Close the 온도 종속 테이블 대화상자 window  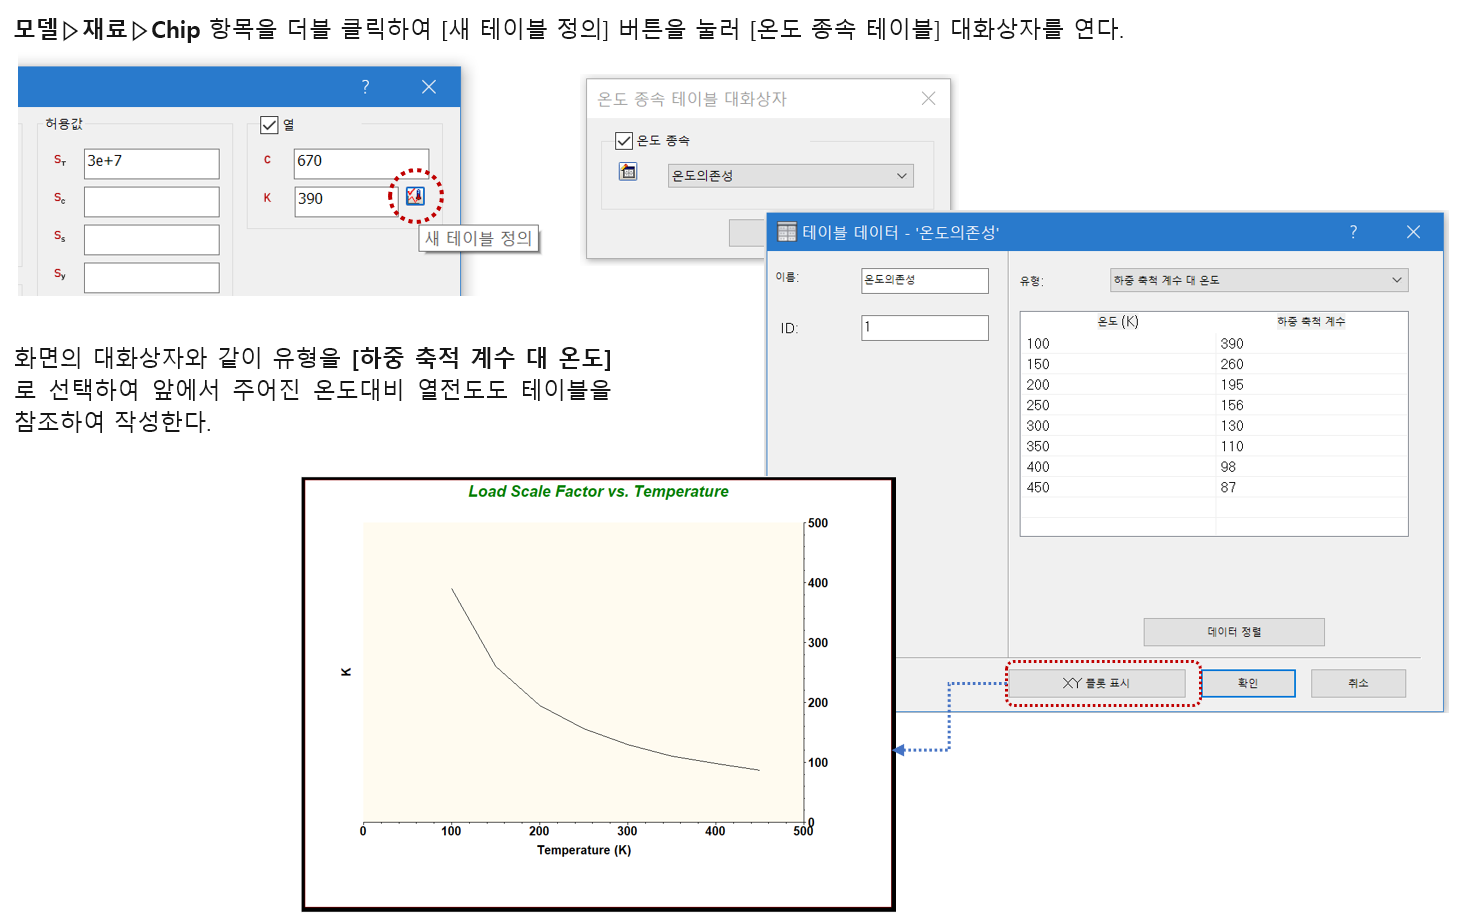pyautogui.click(x=928, y=98)
